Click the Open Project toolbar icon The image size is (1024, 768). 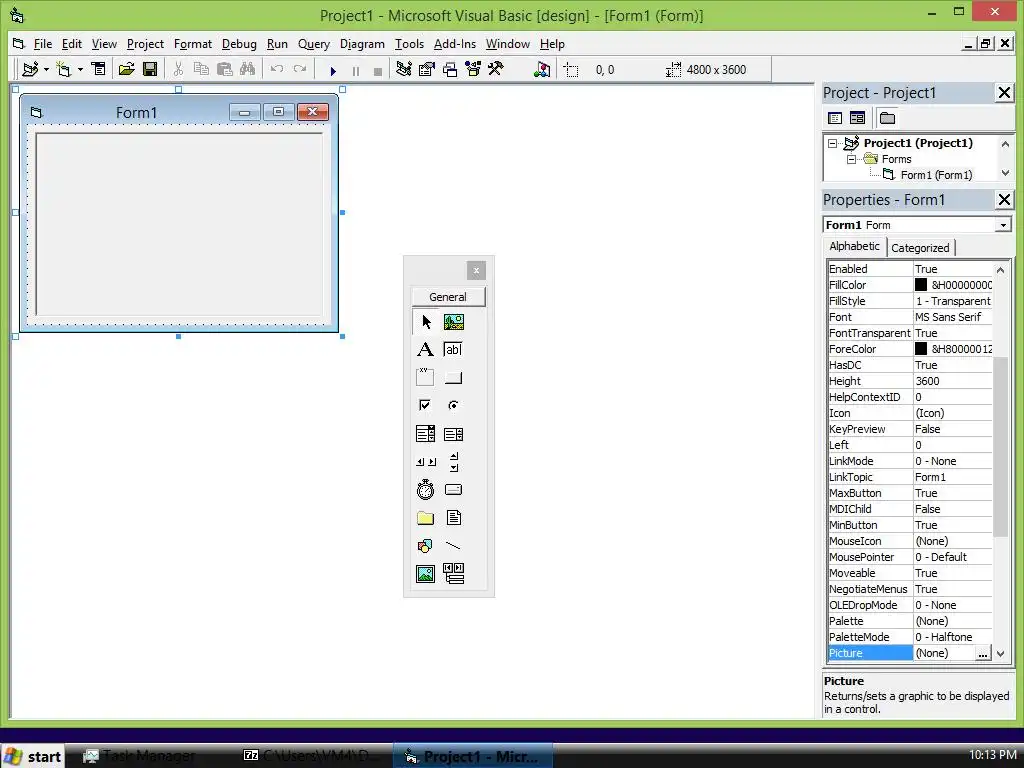(127, 69)
